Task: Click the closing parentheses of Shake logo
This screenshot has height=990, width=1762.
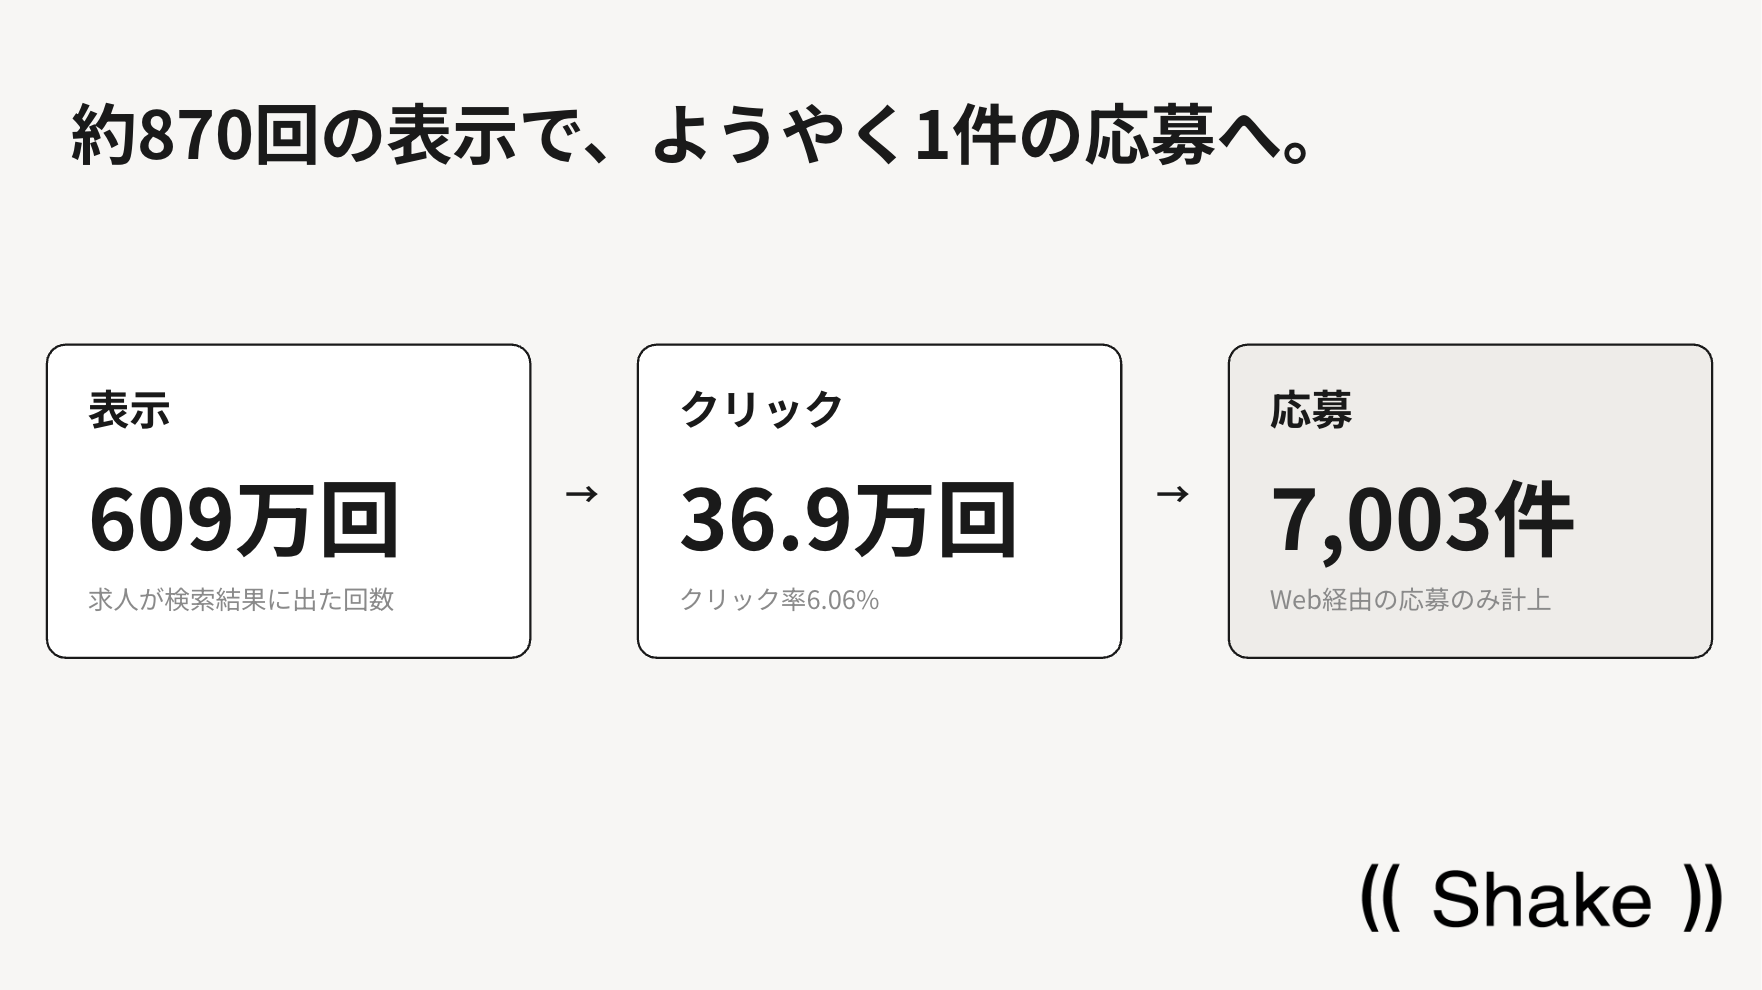Action: (1703, 898)
